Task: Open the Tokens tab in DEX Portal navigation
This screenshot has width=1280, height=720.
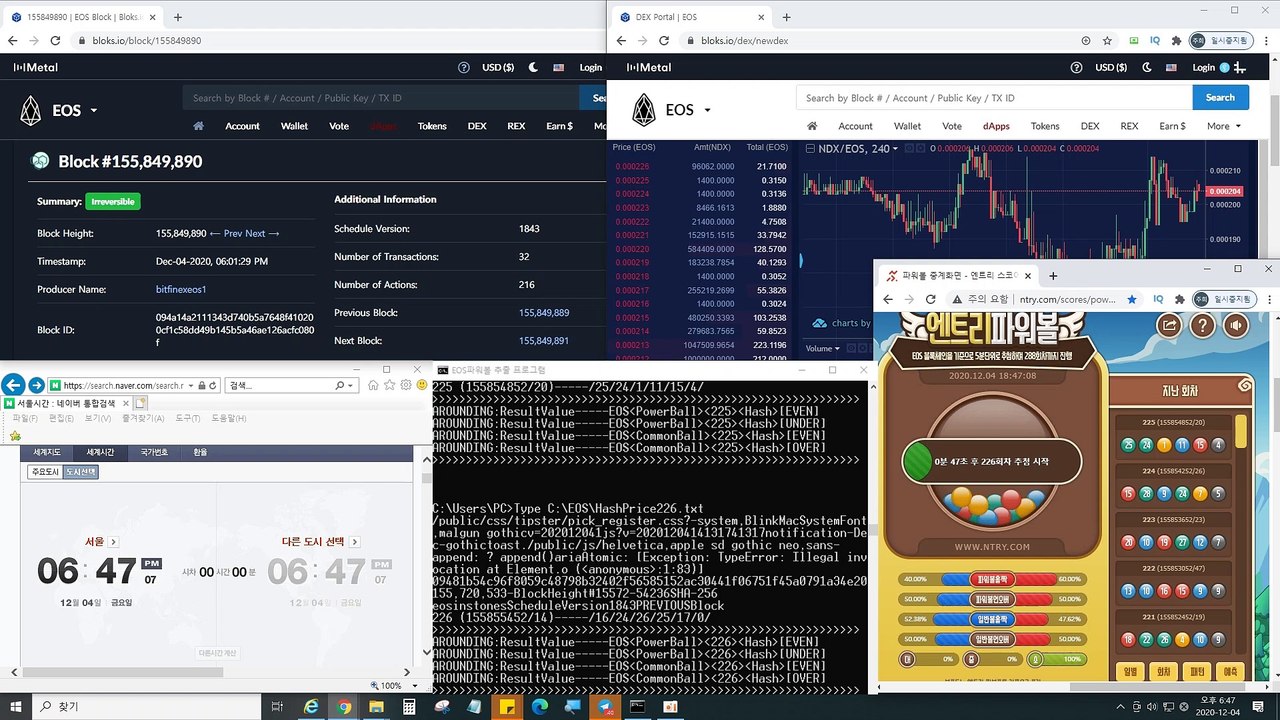Action: 1045,126
